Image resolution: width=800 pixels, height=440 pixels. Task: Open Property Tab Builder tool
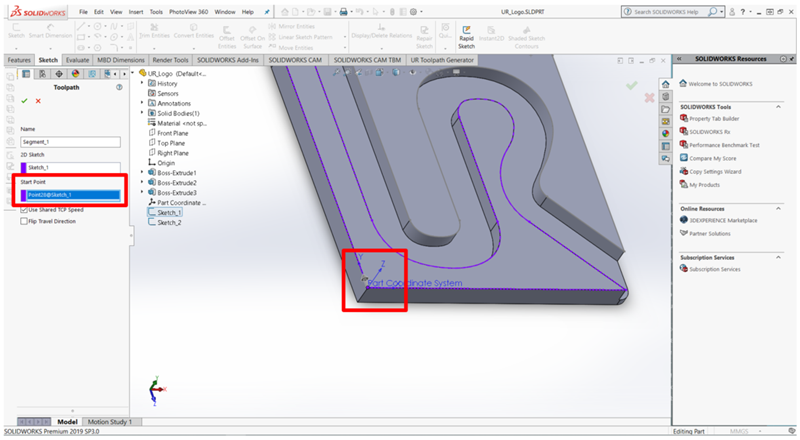pyautogui.click(x=714, y=119)
